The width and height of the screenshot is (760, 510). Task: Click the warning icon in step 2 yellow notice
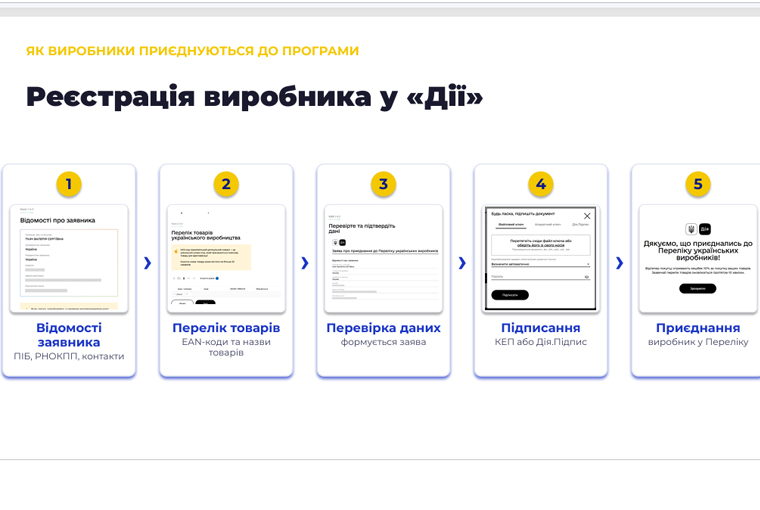click(x=176, y=252)
